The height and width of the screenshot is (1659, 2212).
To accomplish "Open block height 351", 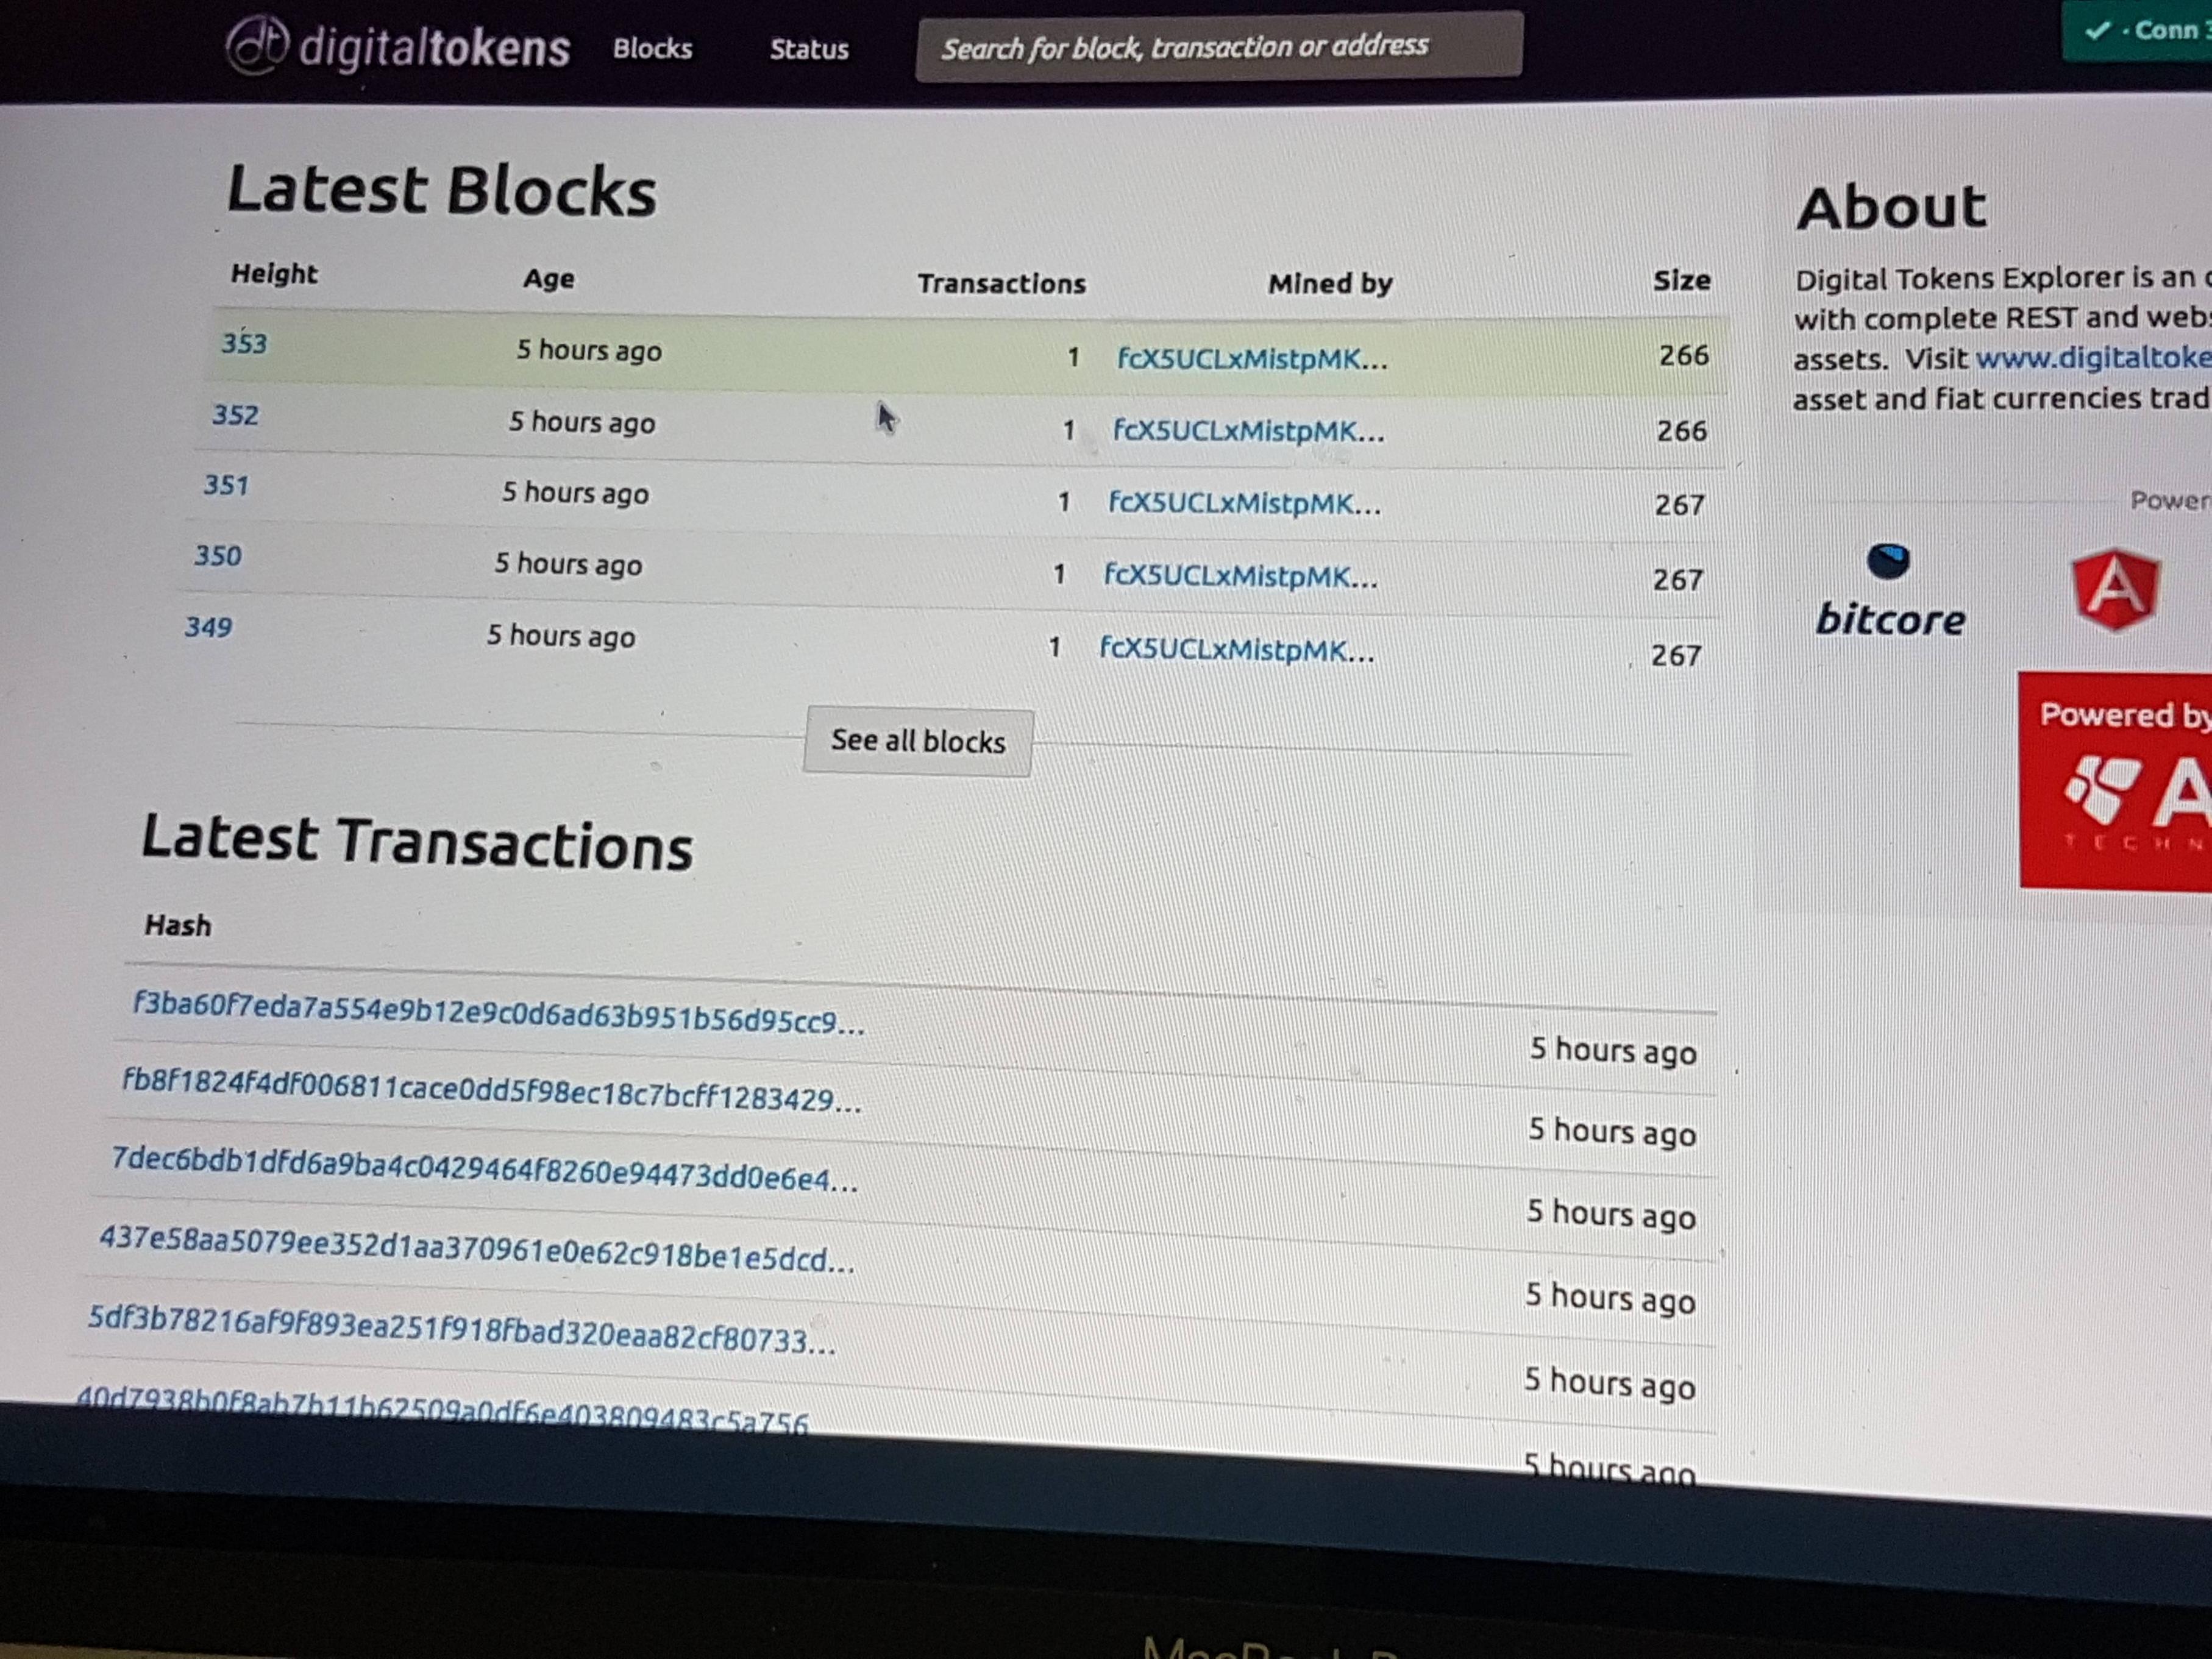I will pos(226,485).
